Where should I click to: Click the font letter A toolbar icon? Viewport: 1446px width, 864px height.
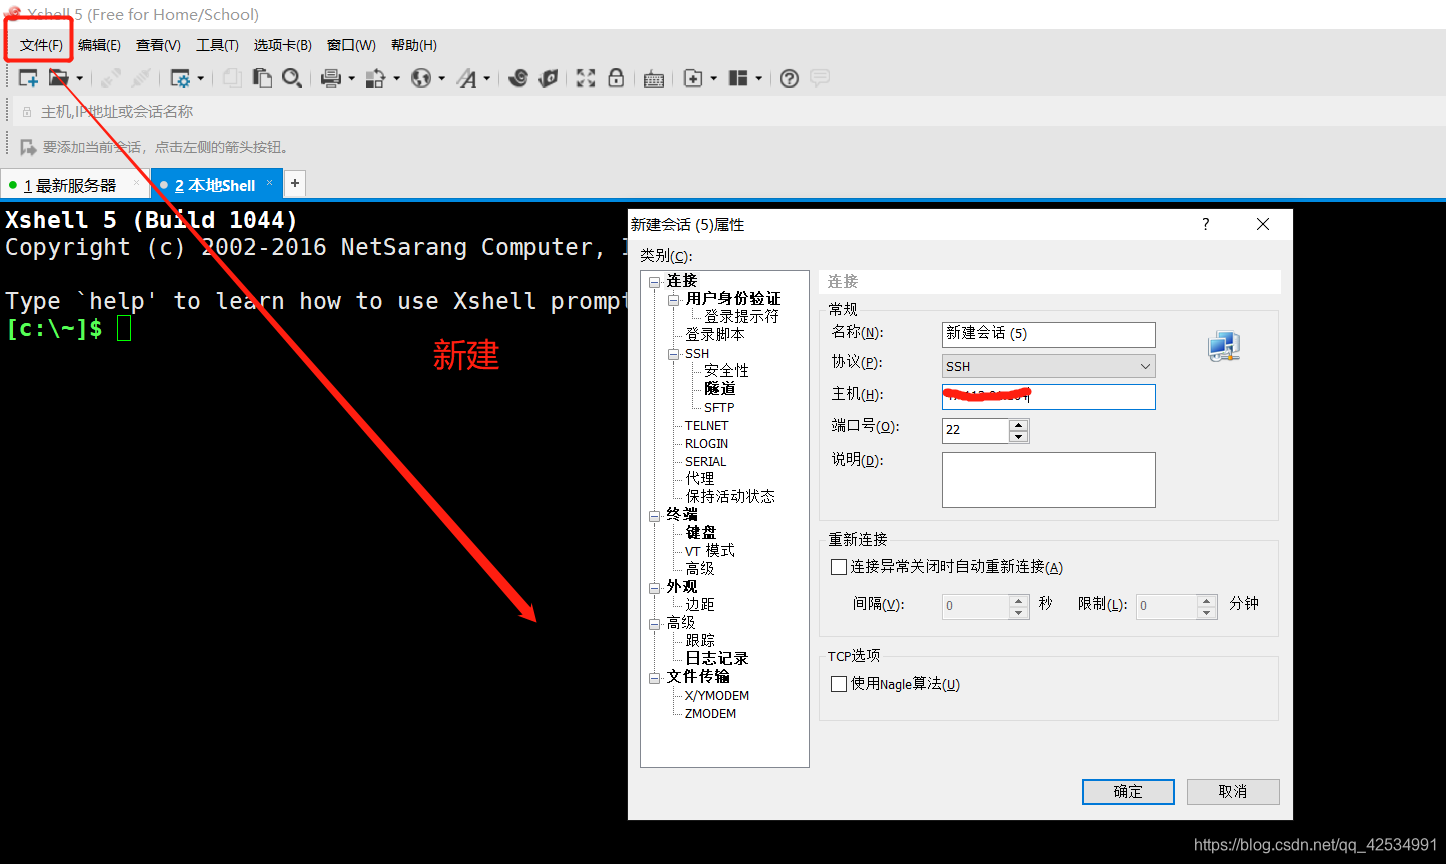467,78
